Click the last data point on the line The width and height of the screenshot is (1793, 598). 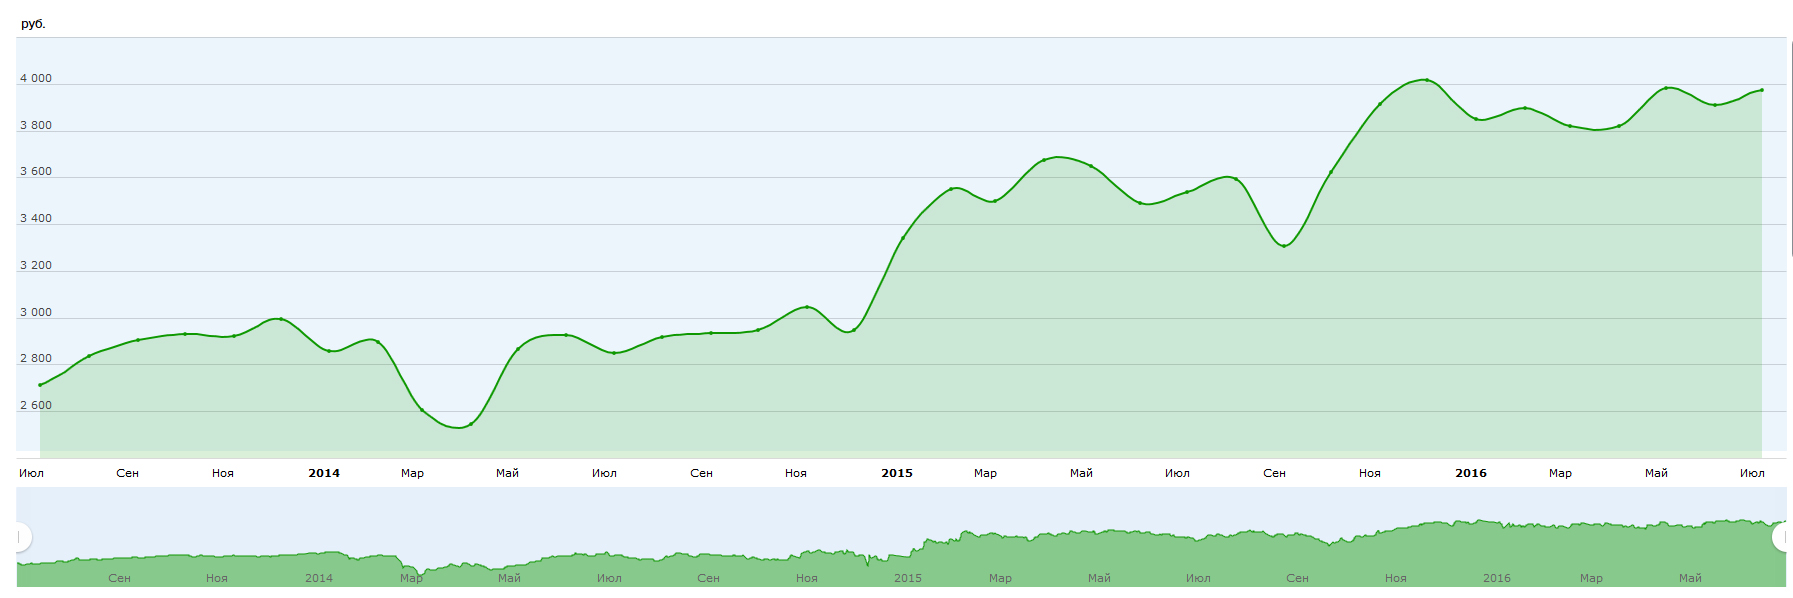pos(1761,90)
